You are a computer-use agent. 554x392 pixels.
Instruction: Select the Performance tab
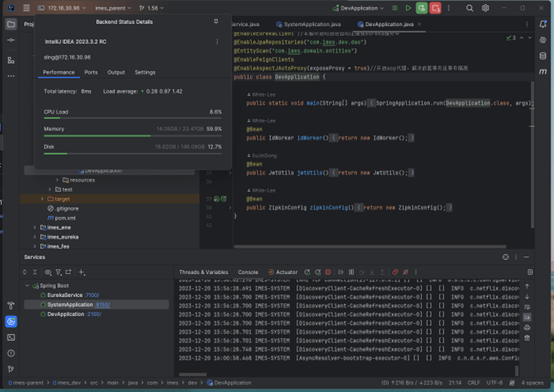[59, 72]
